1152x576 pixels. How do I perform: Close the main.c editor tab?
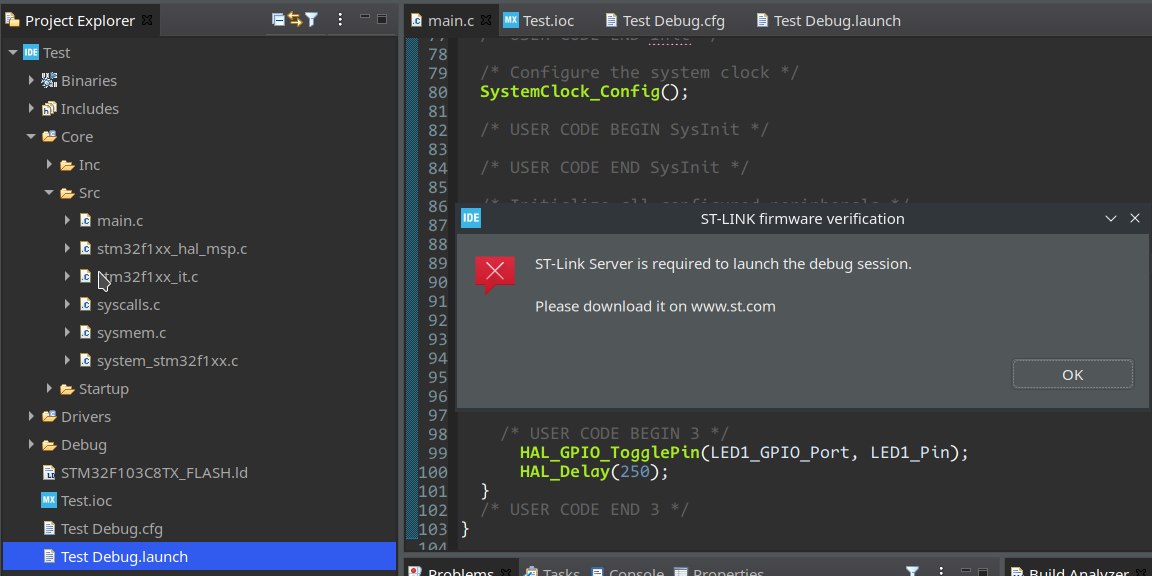487,21
